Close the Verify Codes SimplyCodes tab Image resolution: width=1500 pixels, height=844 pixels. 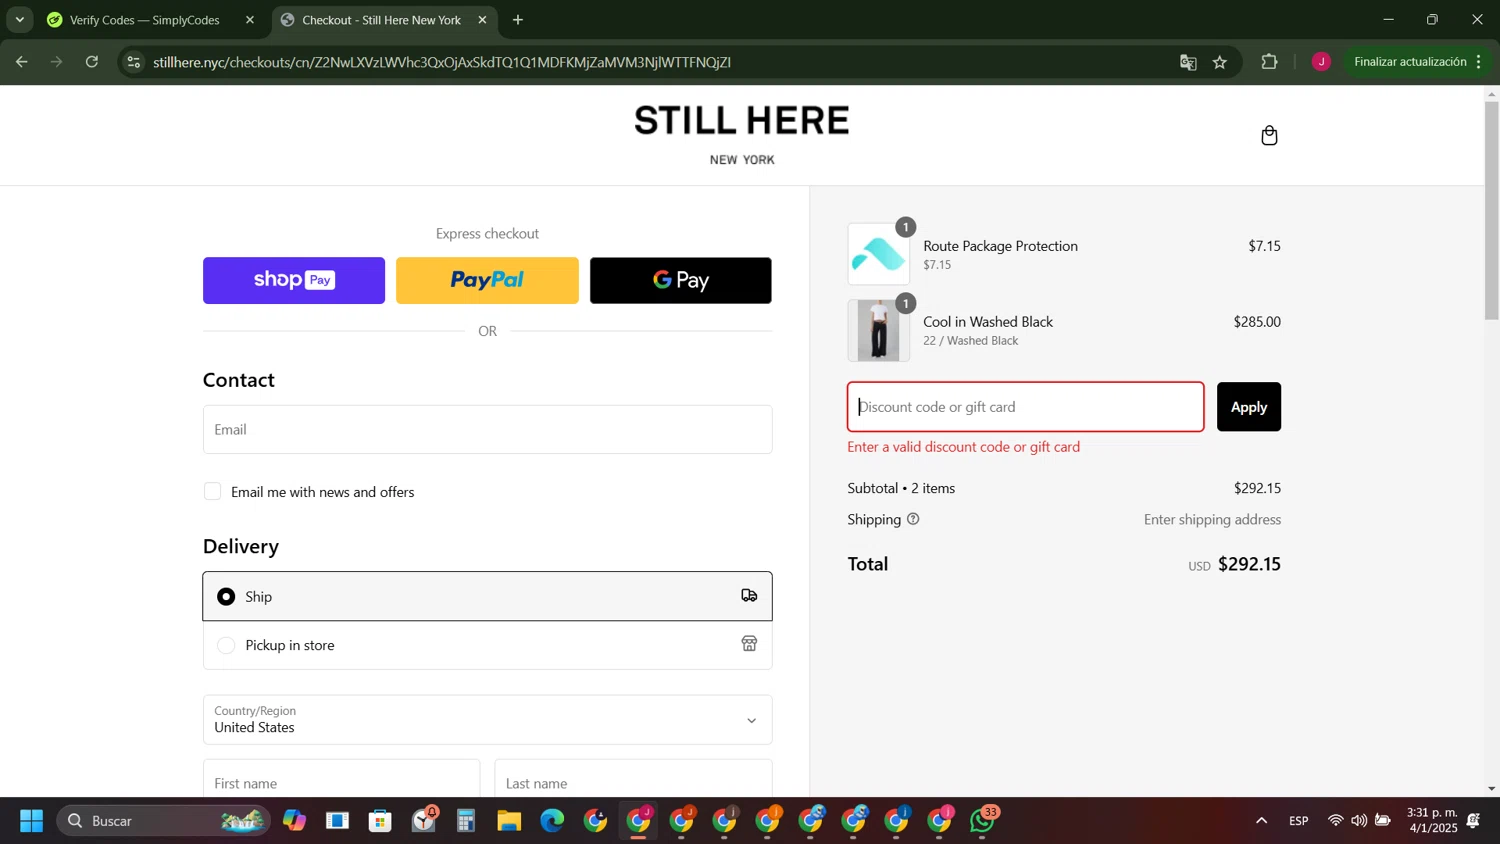tap(250, 20)
